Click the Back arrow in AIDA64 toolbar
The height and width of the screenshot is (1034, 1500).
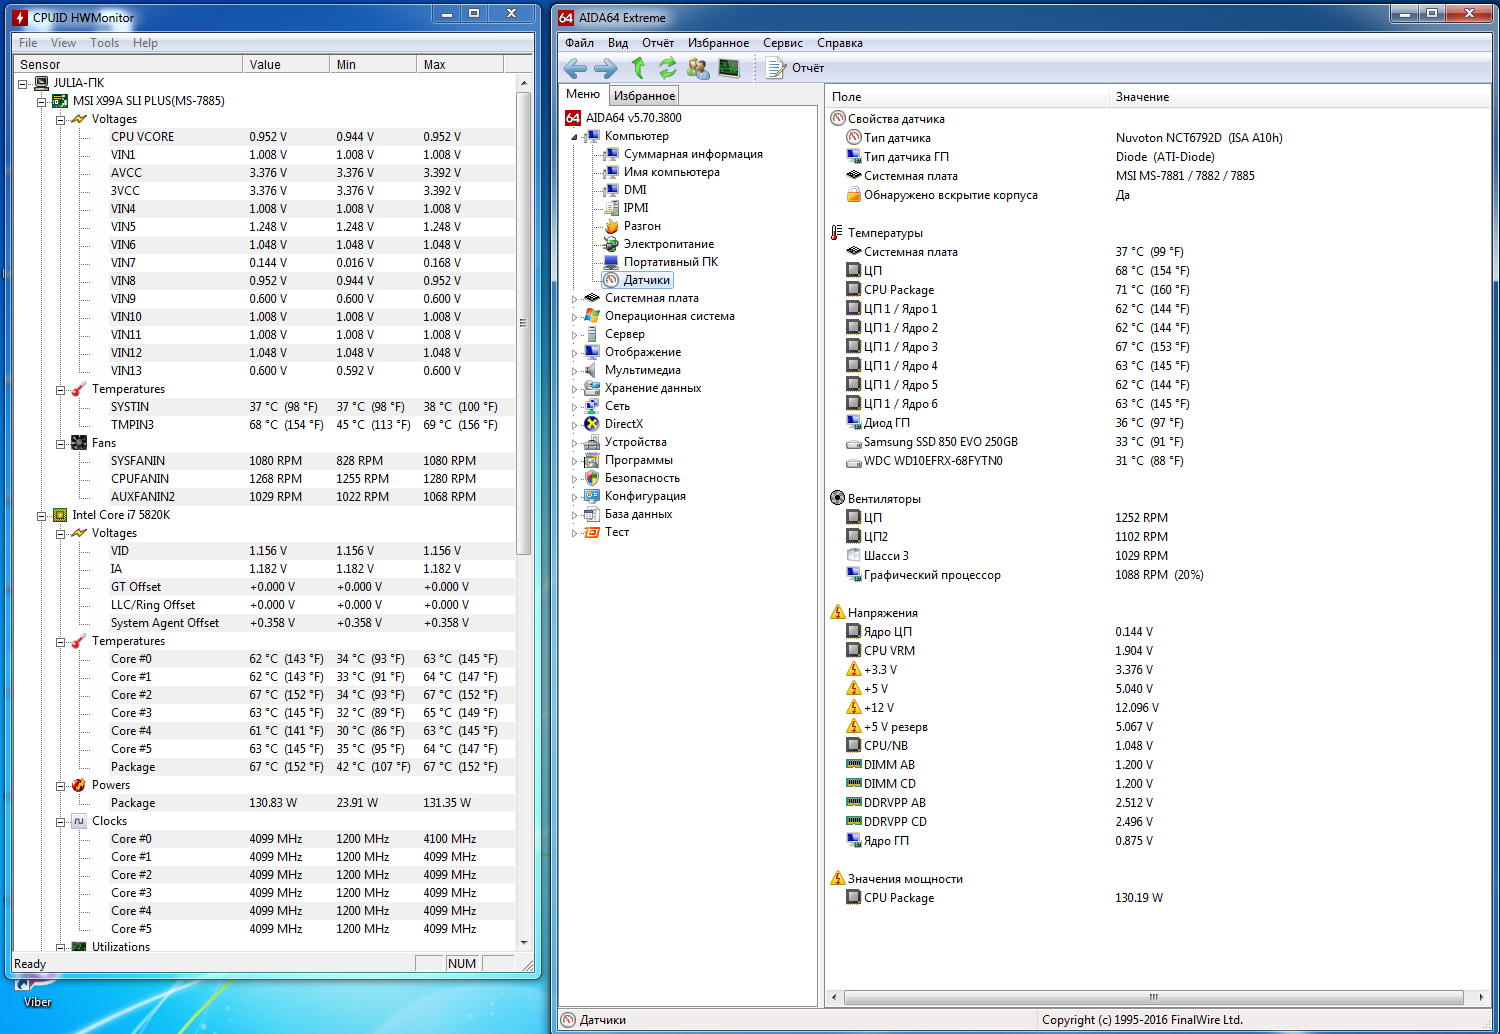(x=575, y=68)
